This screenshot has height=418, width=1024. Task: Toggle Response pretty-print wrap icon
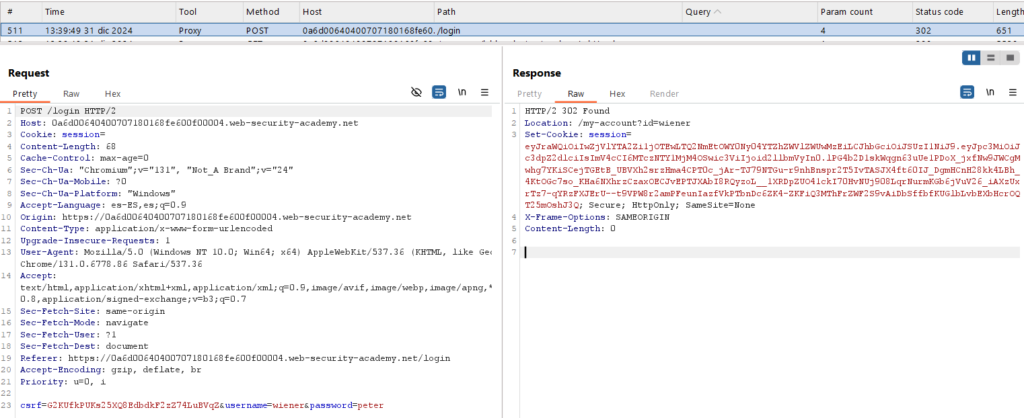pos(967,93)
